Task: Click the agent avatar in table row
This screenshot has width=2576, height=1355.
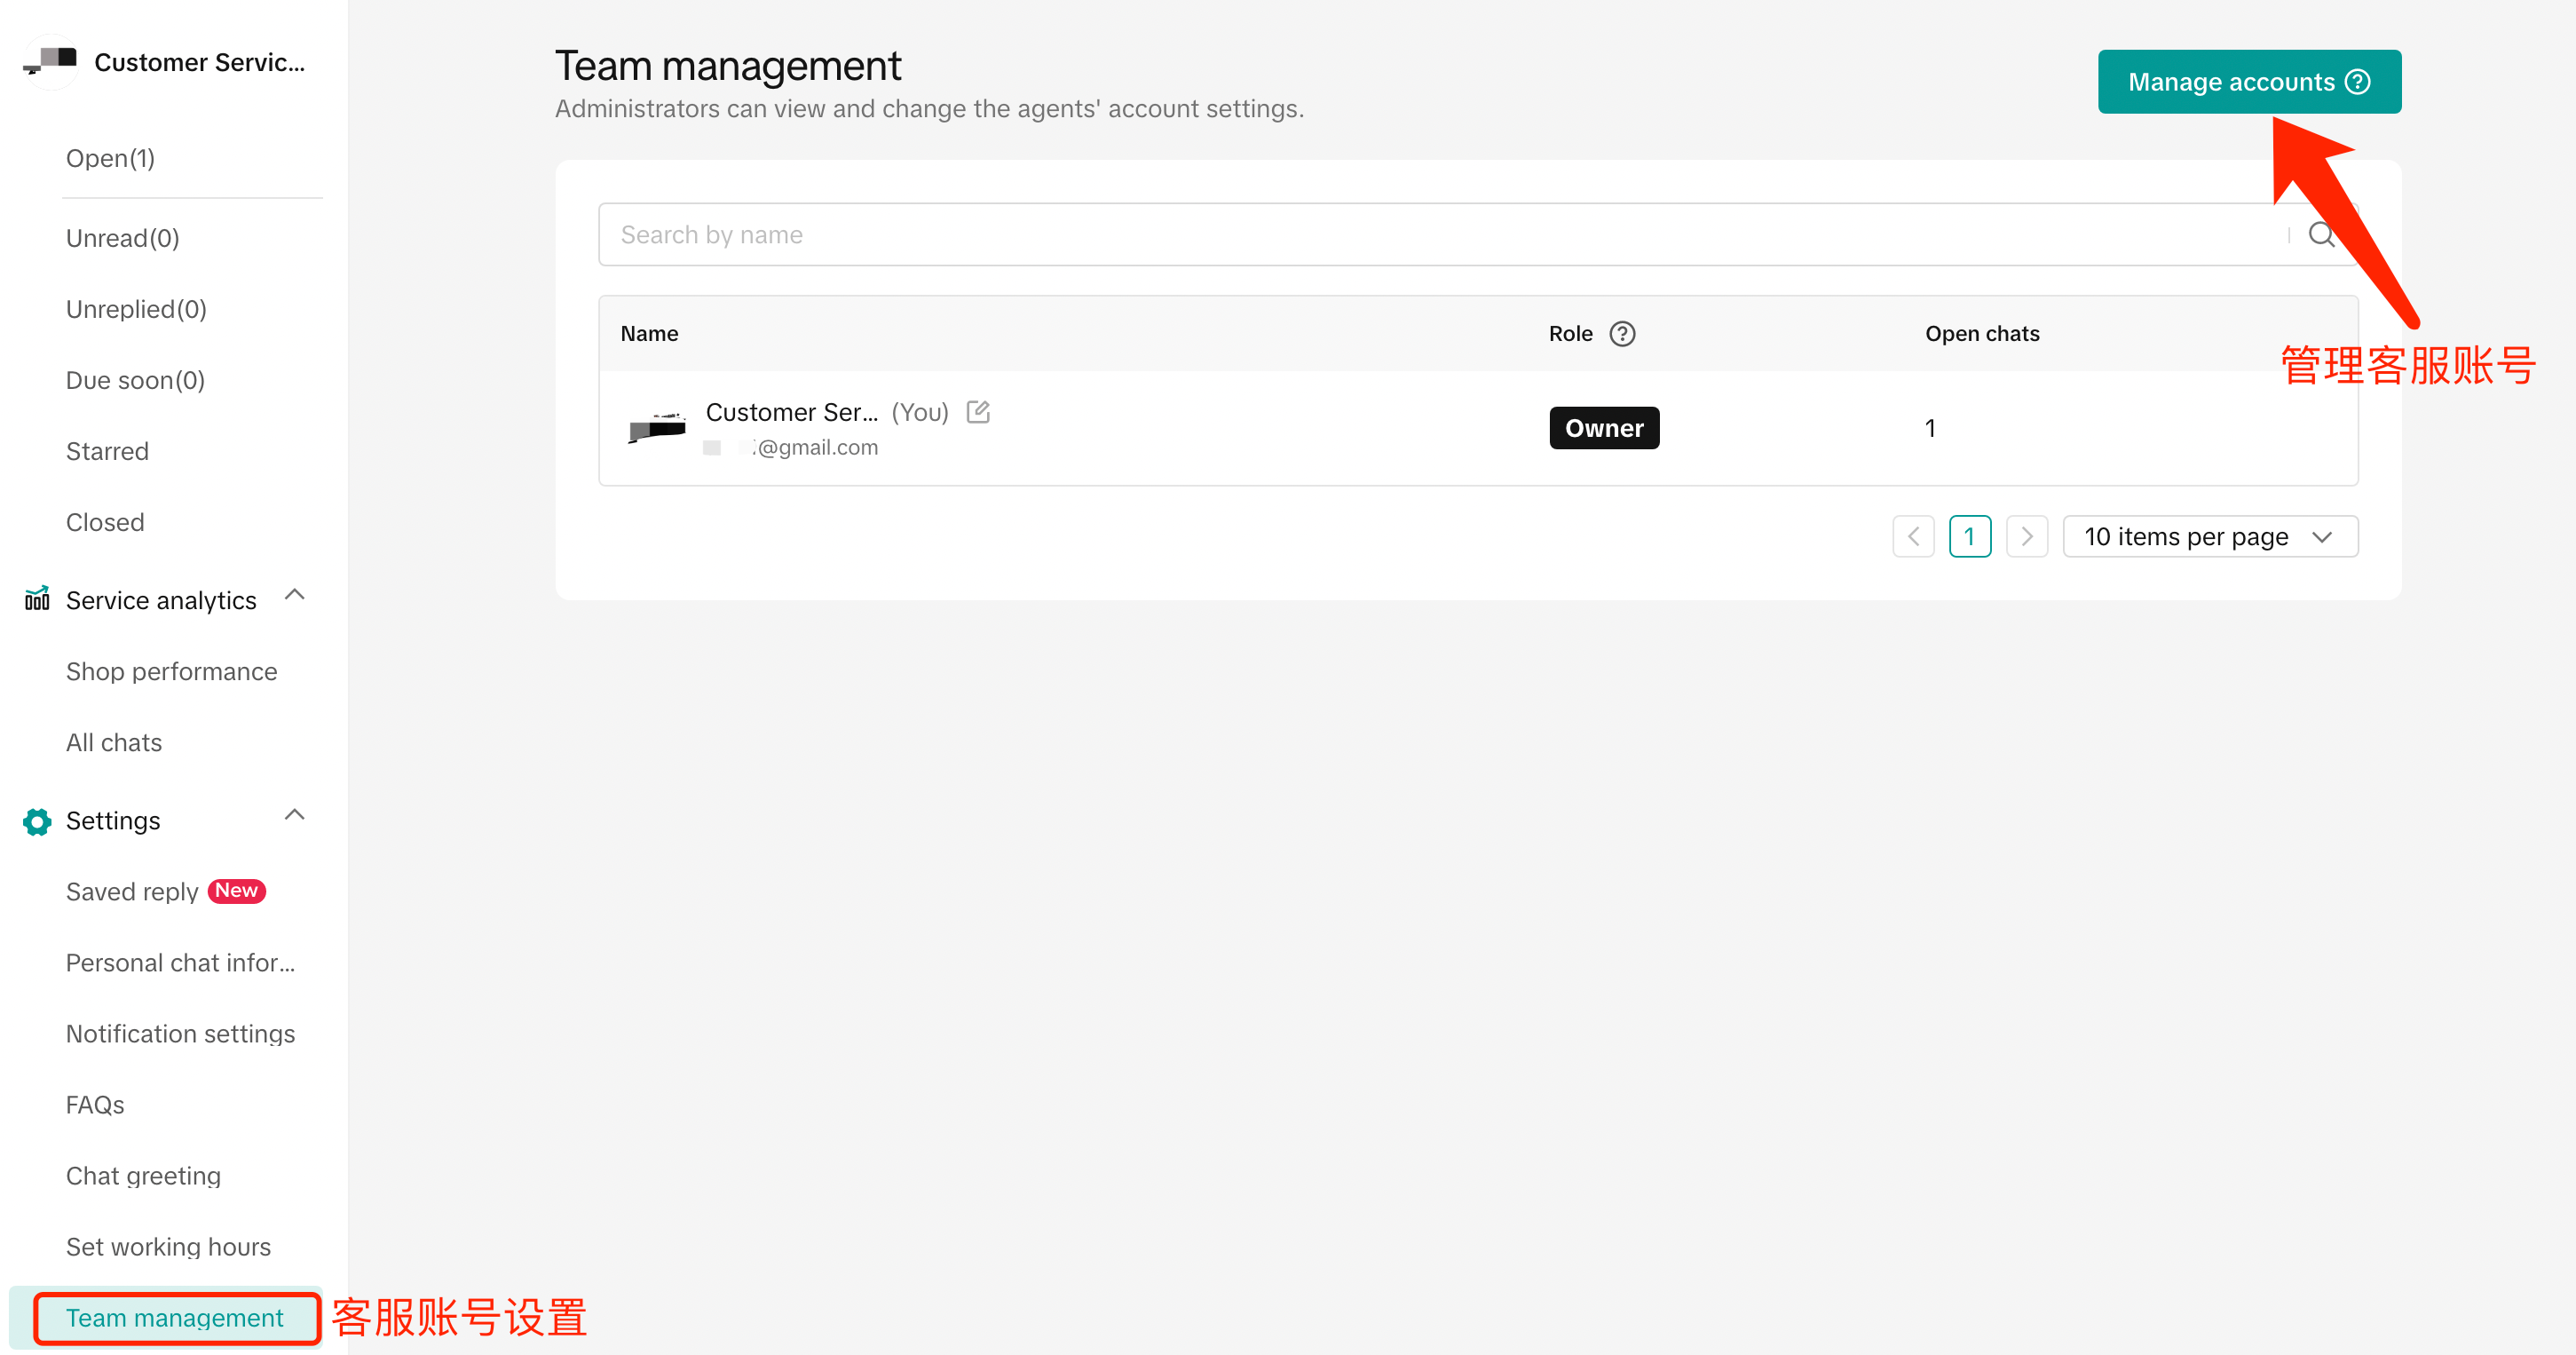Action: coord(656,428)
